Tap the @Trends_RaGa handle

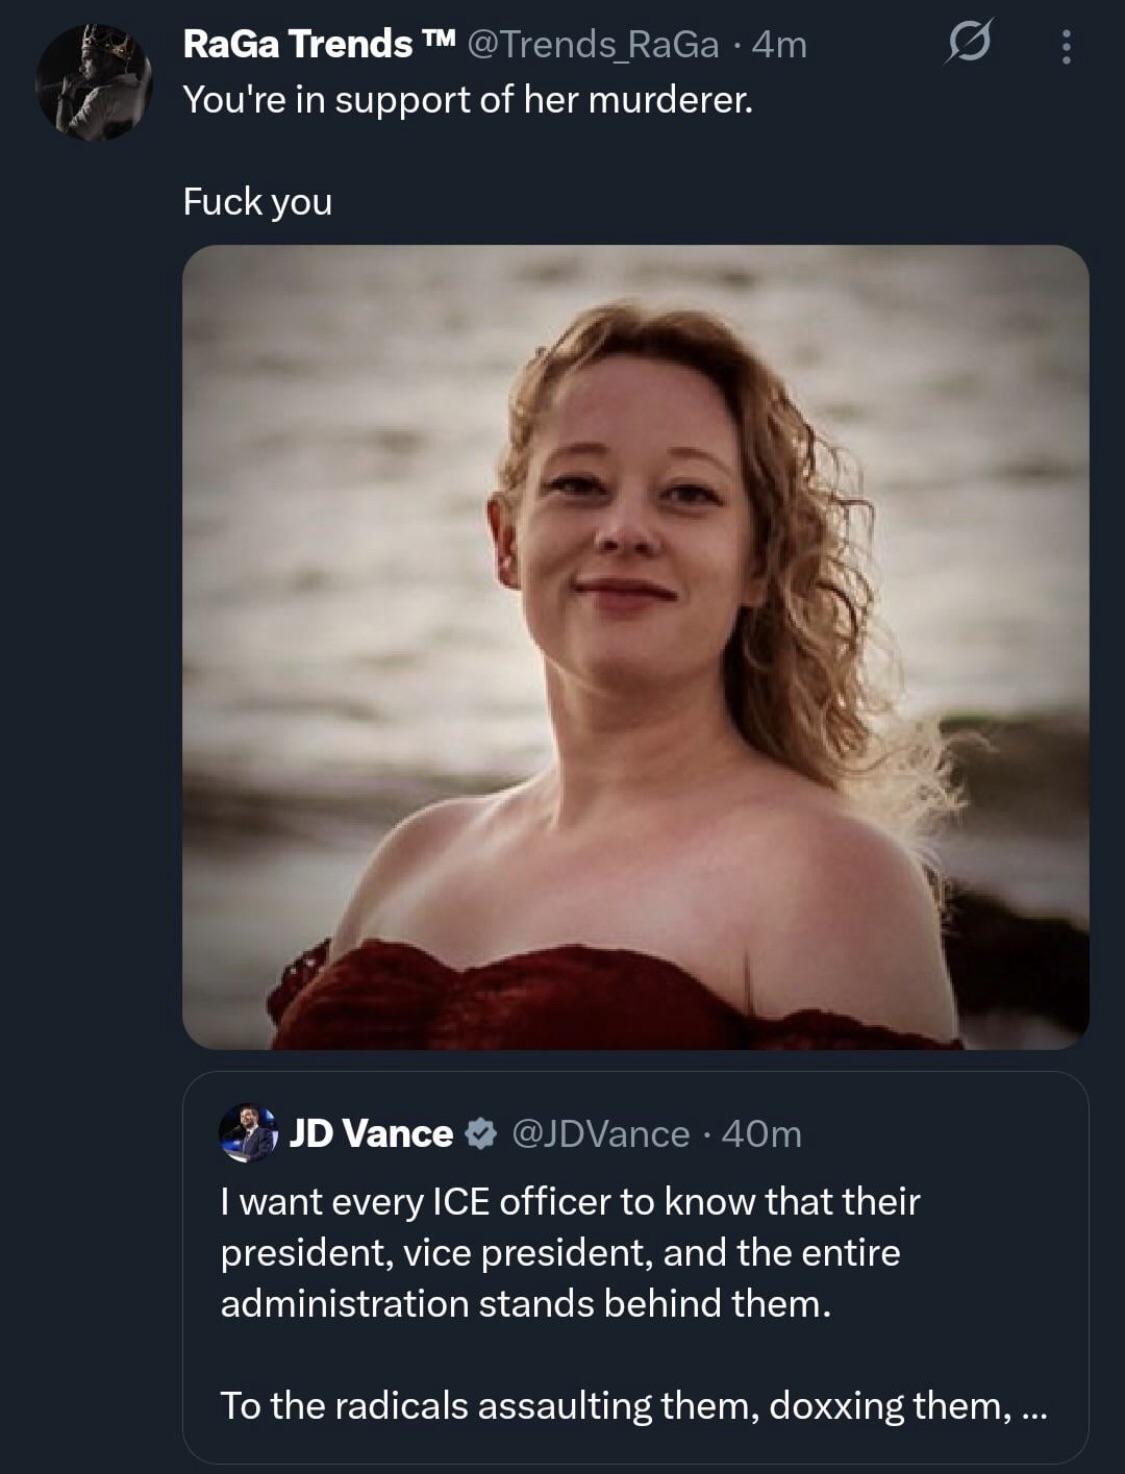(x=590, y=45)
